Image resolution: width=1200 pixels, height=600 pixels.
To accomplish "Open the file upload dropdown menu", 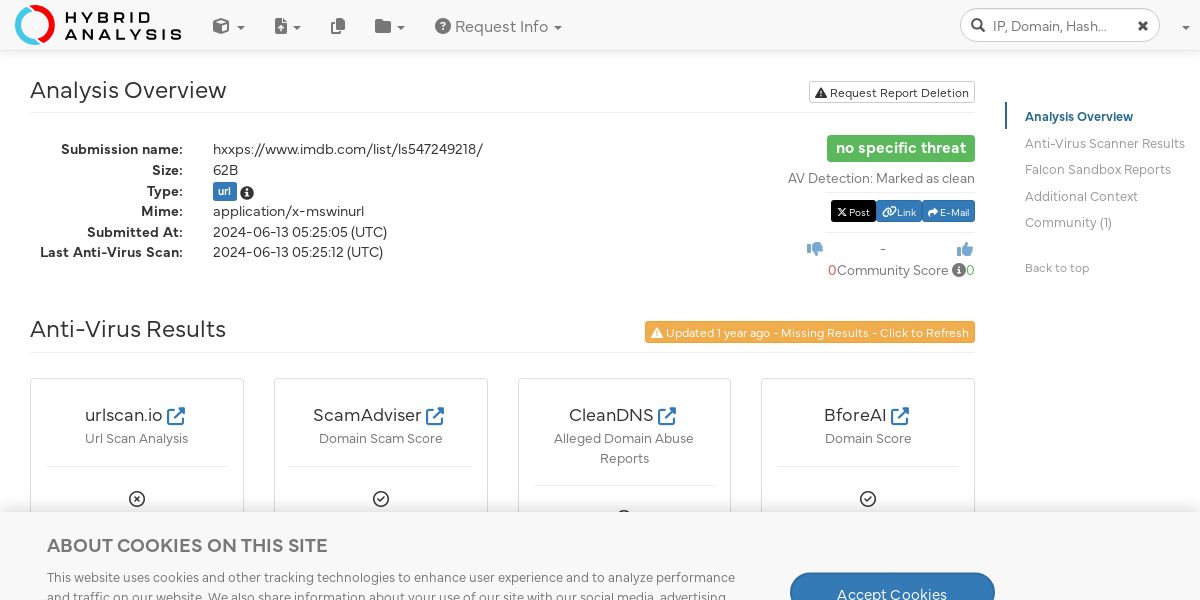I will pos(287,27).
